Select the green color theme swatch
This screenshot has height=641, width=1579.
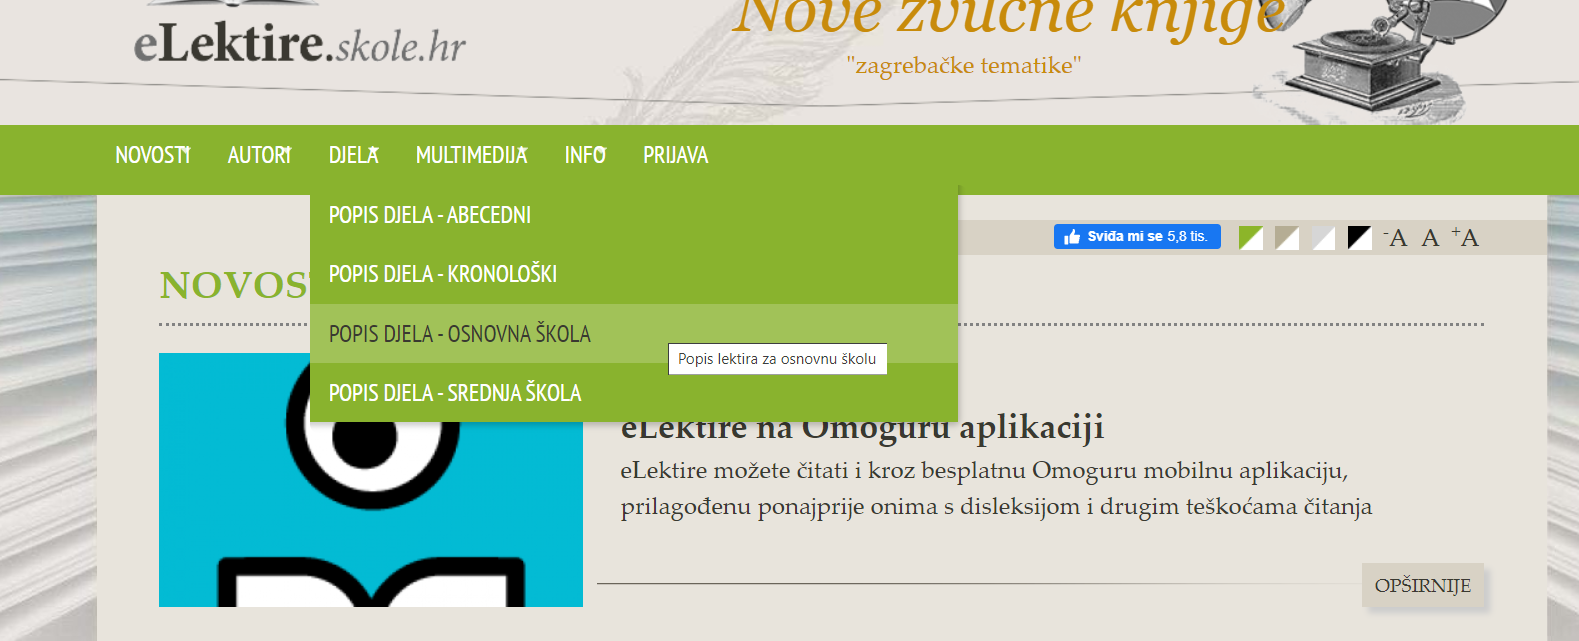[1250, 238]
